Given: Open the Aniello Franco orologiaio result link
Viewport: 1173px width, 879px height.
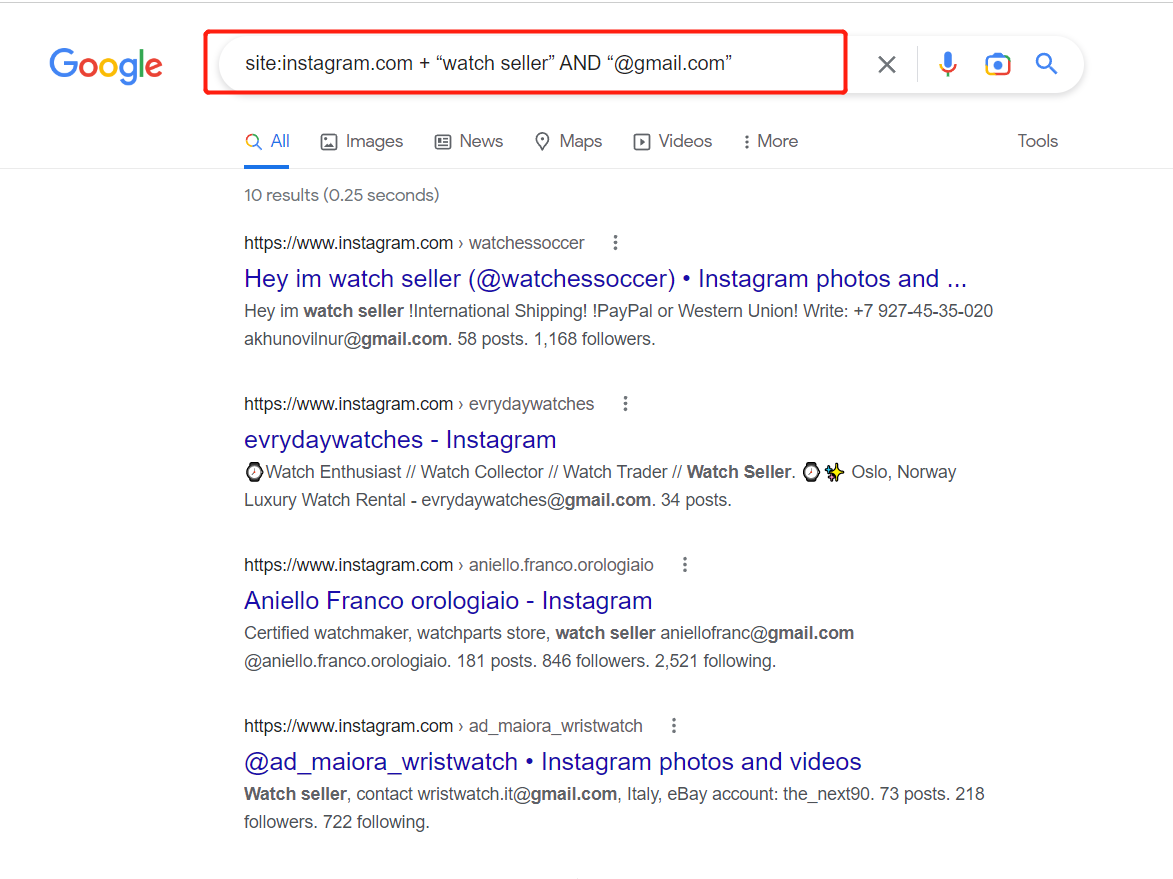Looking at the screenshot, I should point(448,600).
